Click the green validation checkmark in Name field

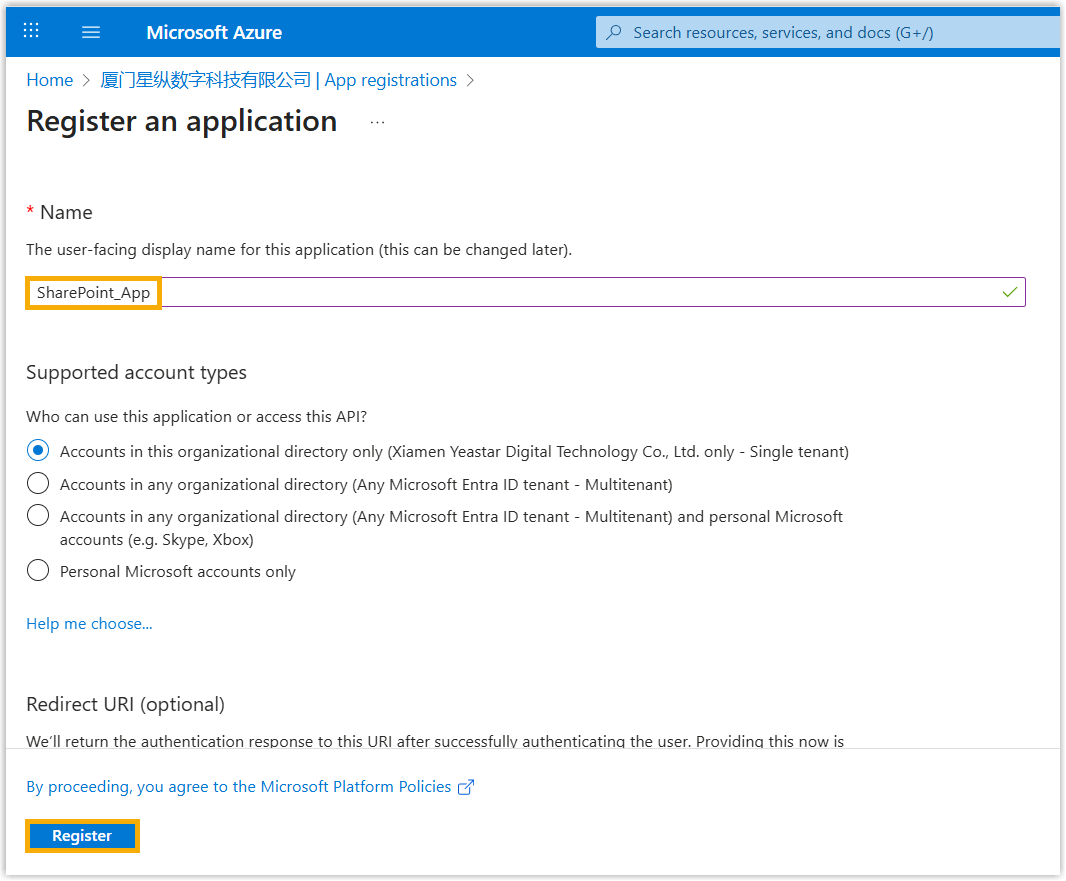click(1009, 292)
